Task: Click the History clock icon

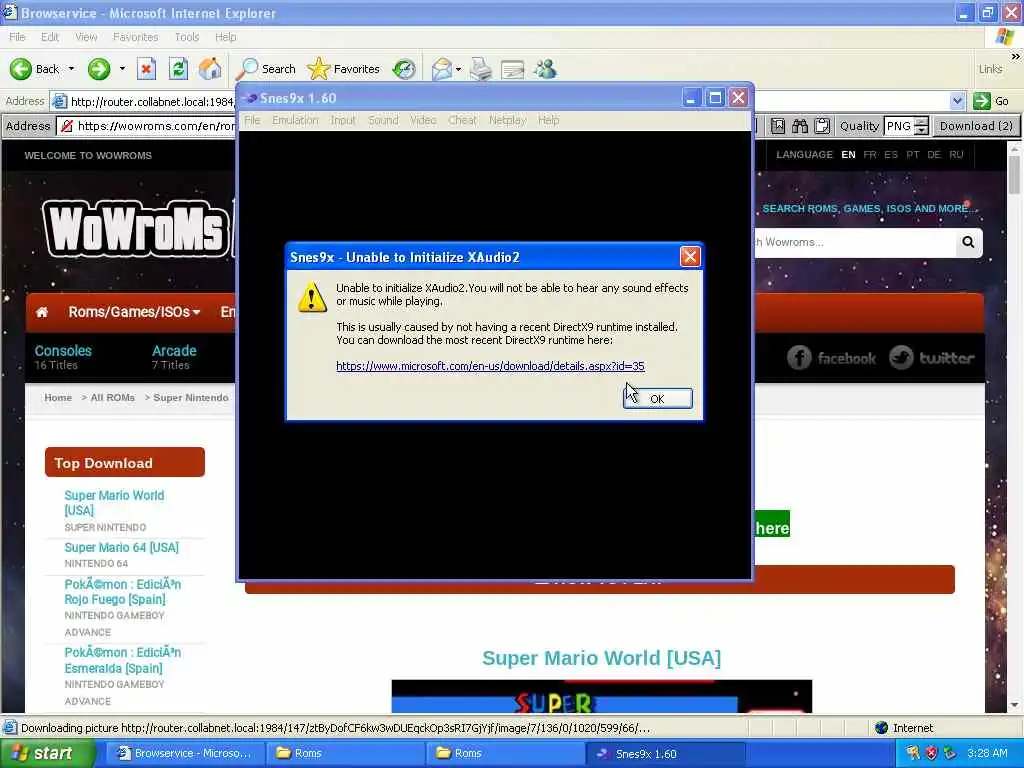Action: point(404,69)
